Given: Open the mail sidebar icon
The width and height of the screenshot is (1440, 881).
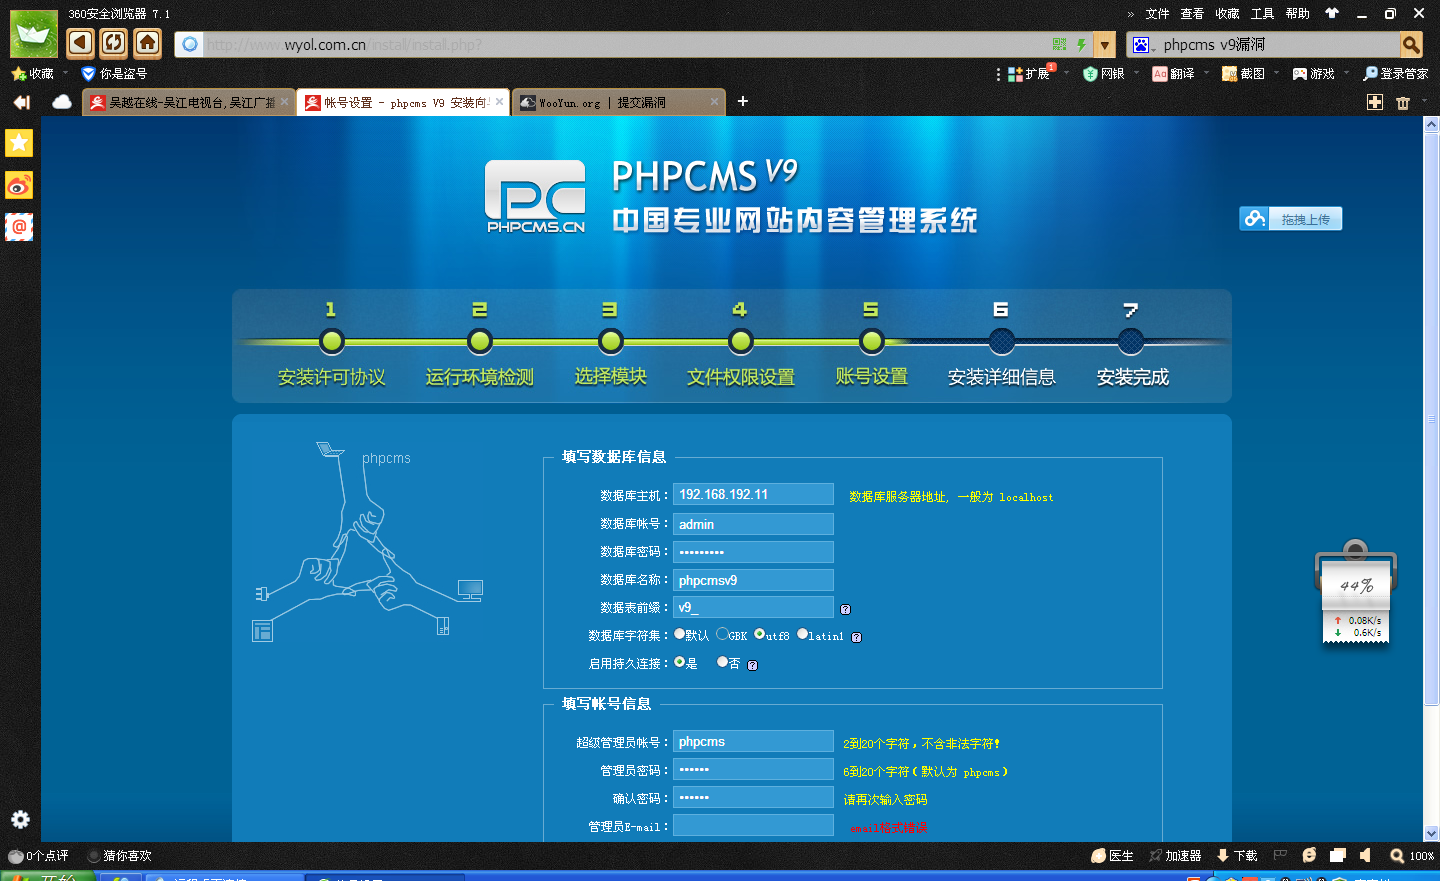Looking at the screenshot, I should point(19,227).
